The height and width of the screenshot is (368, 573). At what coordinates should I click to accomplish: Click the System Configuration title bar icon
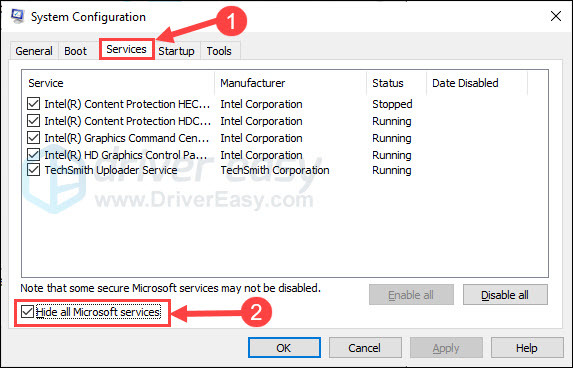[x=17, y=16]
